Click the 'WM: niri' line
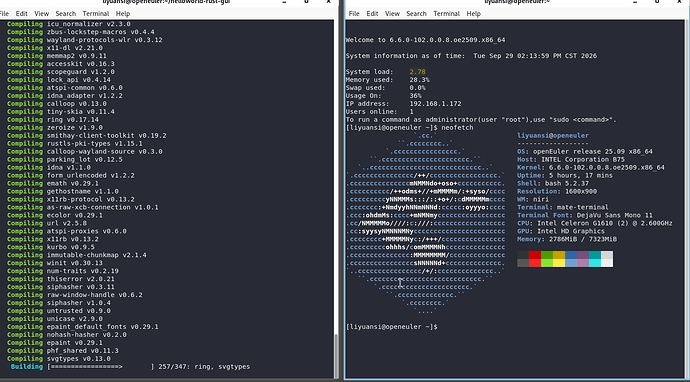The height and width of the screenshot is (382, 690). (533, 199)
